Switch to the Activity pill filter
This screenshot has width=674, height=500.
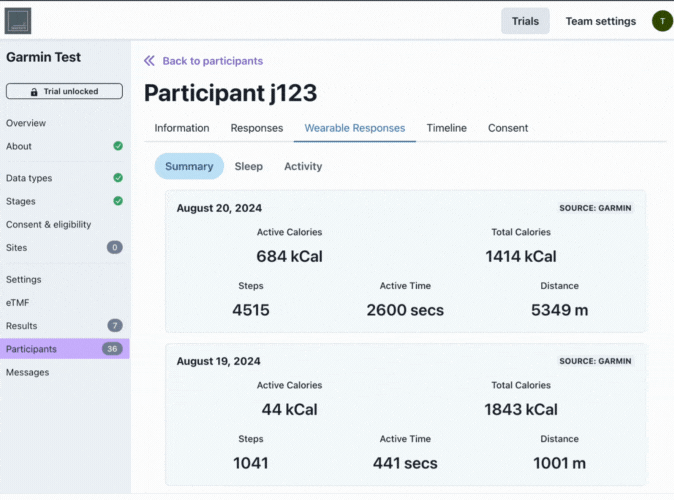click(303, 166)
